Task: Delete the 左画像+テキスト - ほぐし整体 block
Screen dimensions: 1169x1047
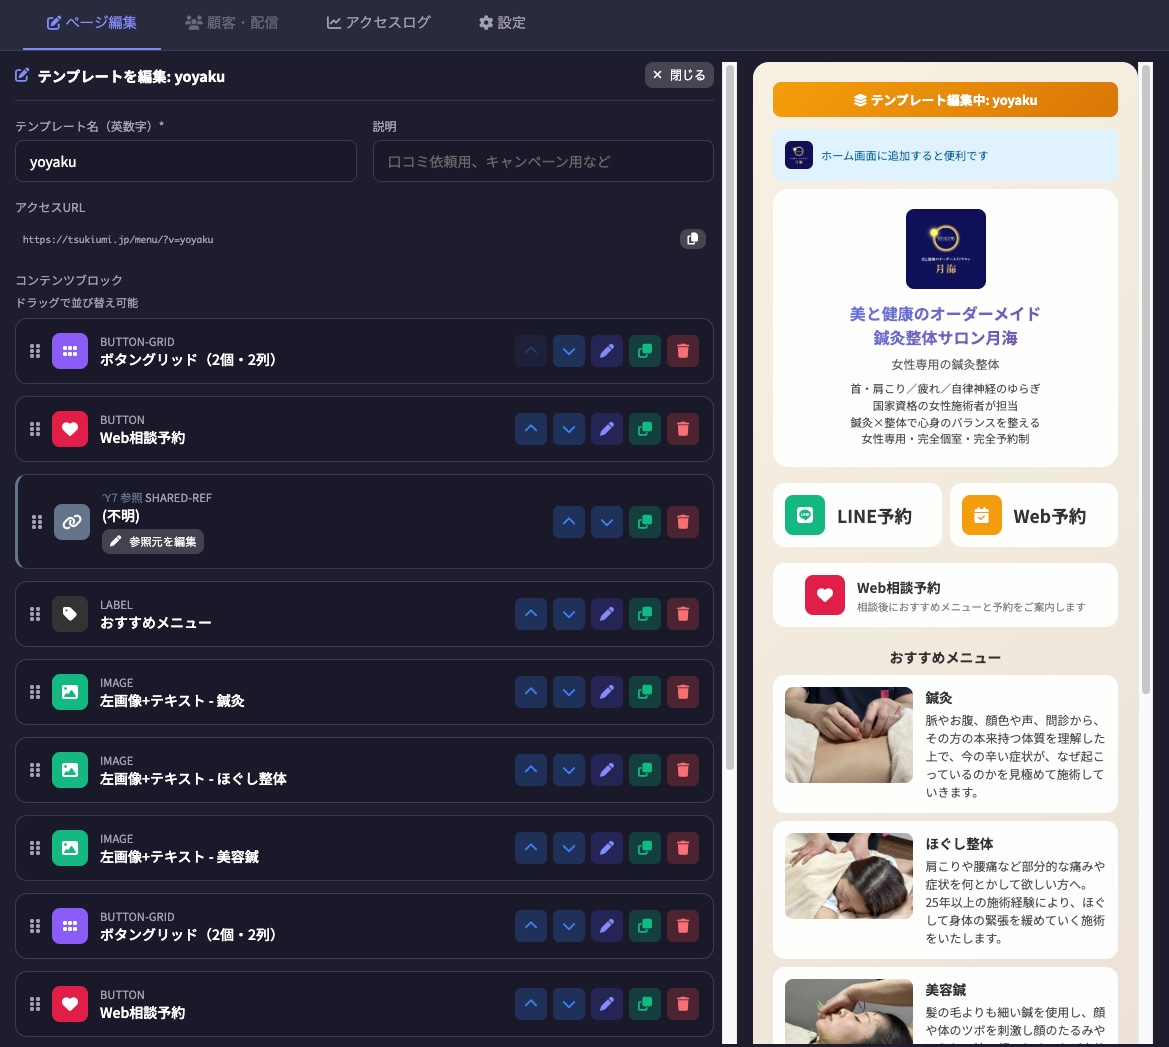Action: coord(683,770)
